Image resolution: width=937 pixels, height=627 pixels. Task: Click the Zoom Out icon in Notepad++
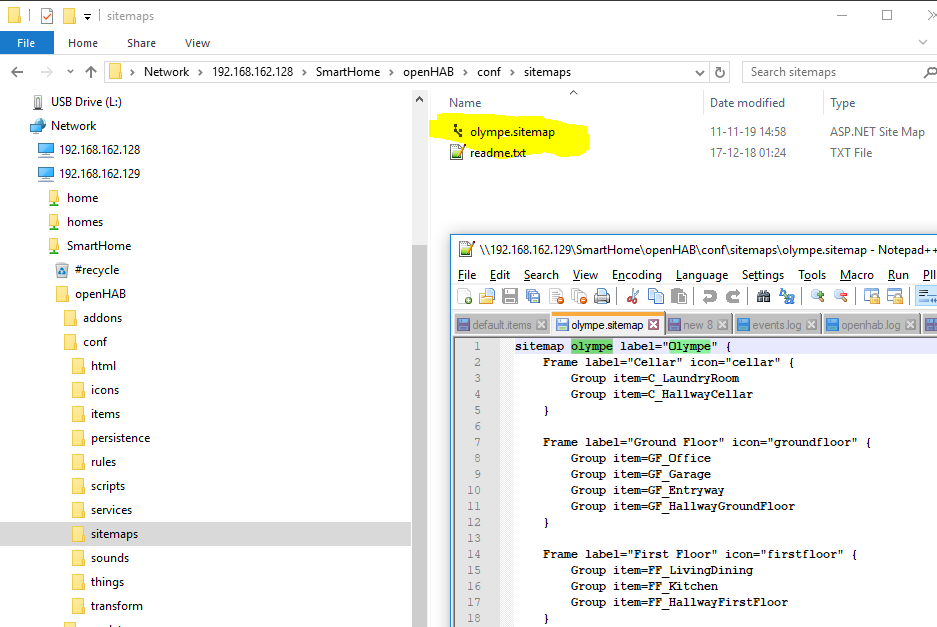pyautogui.click(x=840, y=296)
